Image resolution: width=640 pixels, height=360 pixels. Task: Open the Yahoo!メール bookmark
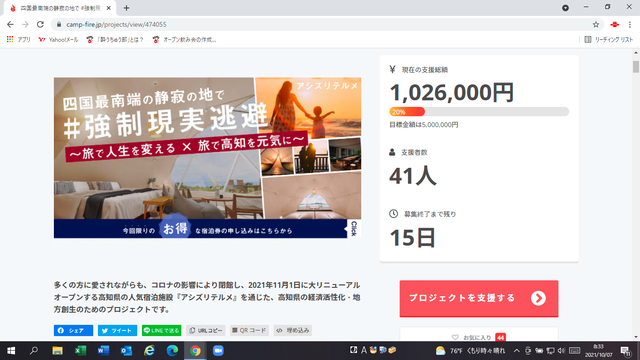pos(58,40)
